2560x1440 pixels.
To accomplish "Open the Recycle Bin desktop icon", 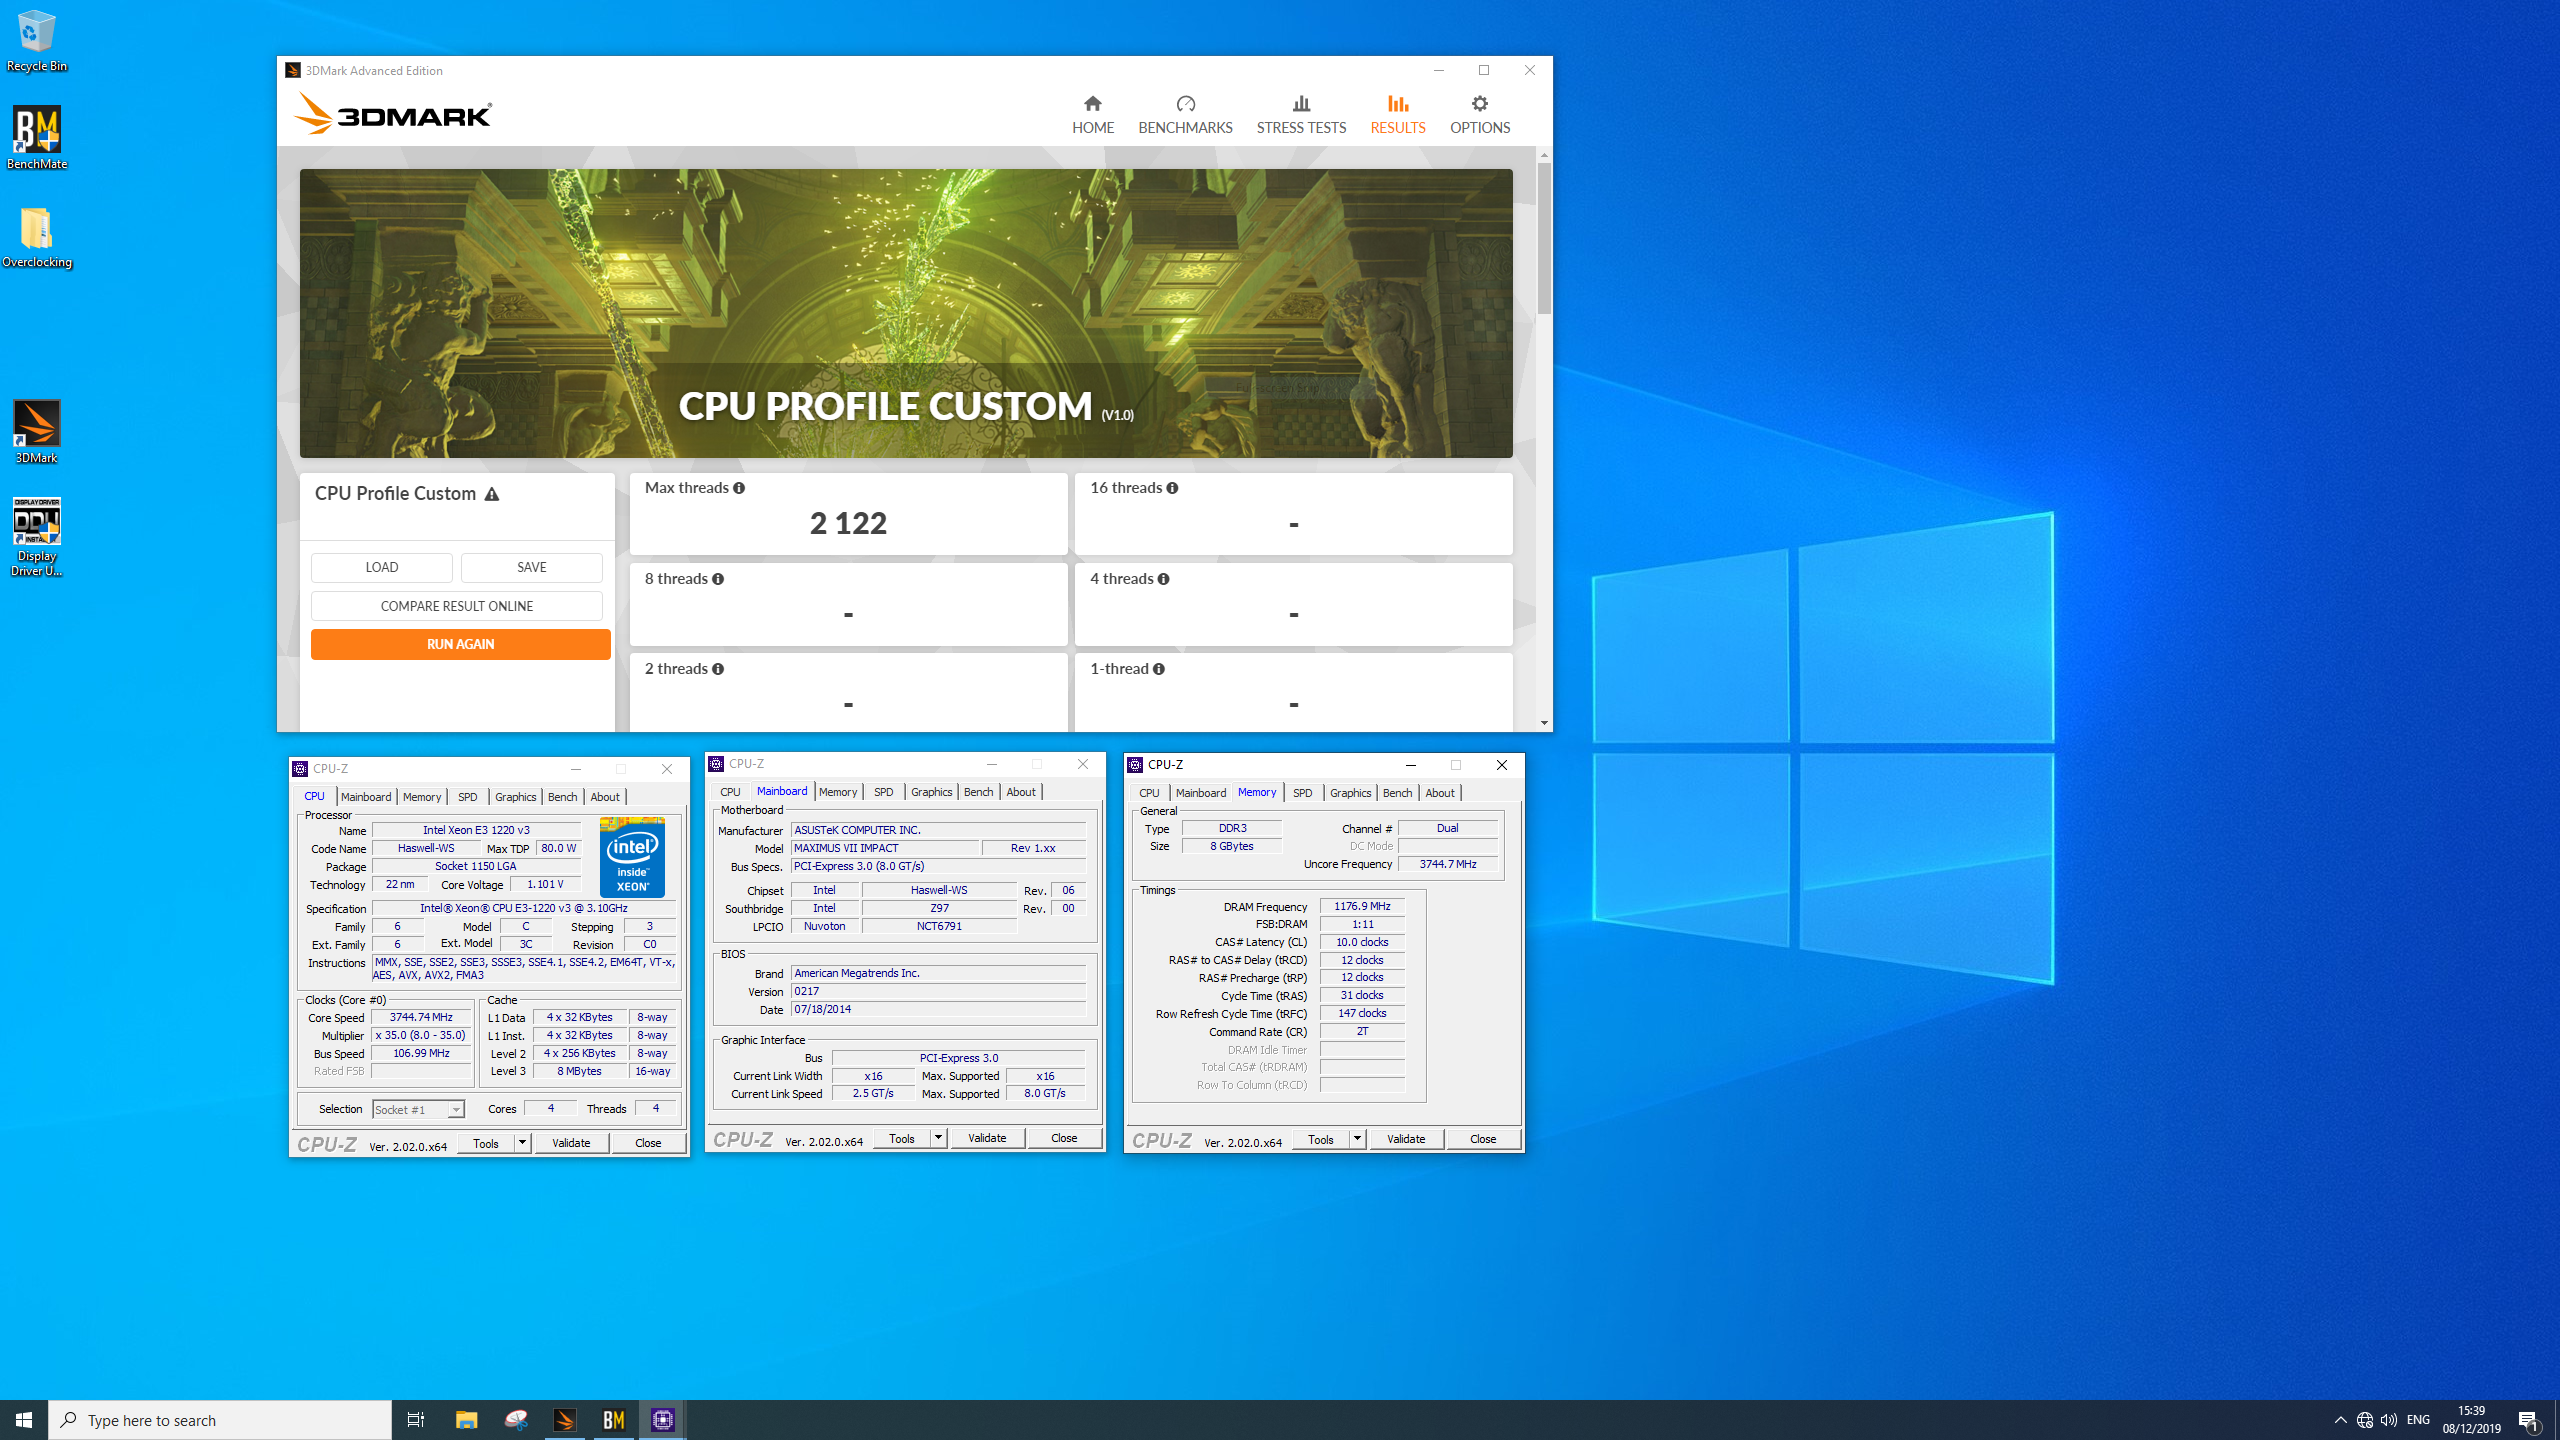I will 37,41.
